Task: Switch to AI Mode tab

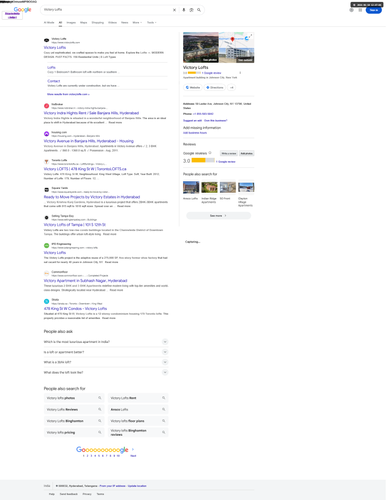Action: [49, 23]
